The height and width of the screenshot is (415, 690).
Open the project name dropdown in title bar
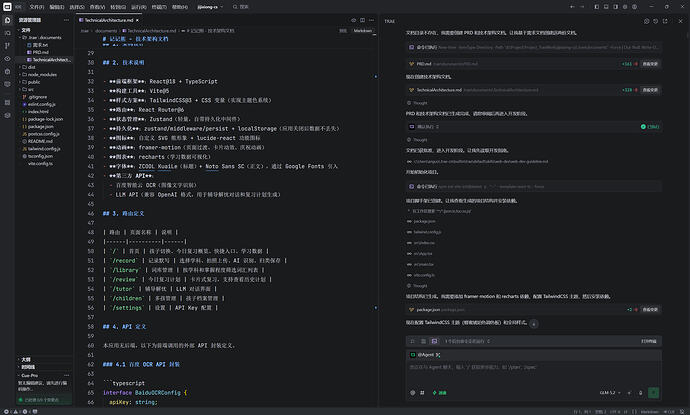point(210,7)
